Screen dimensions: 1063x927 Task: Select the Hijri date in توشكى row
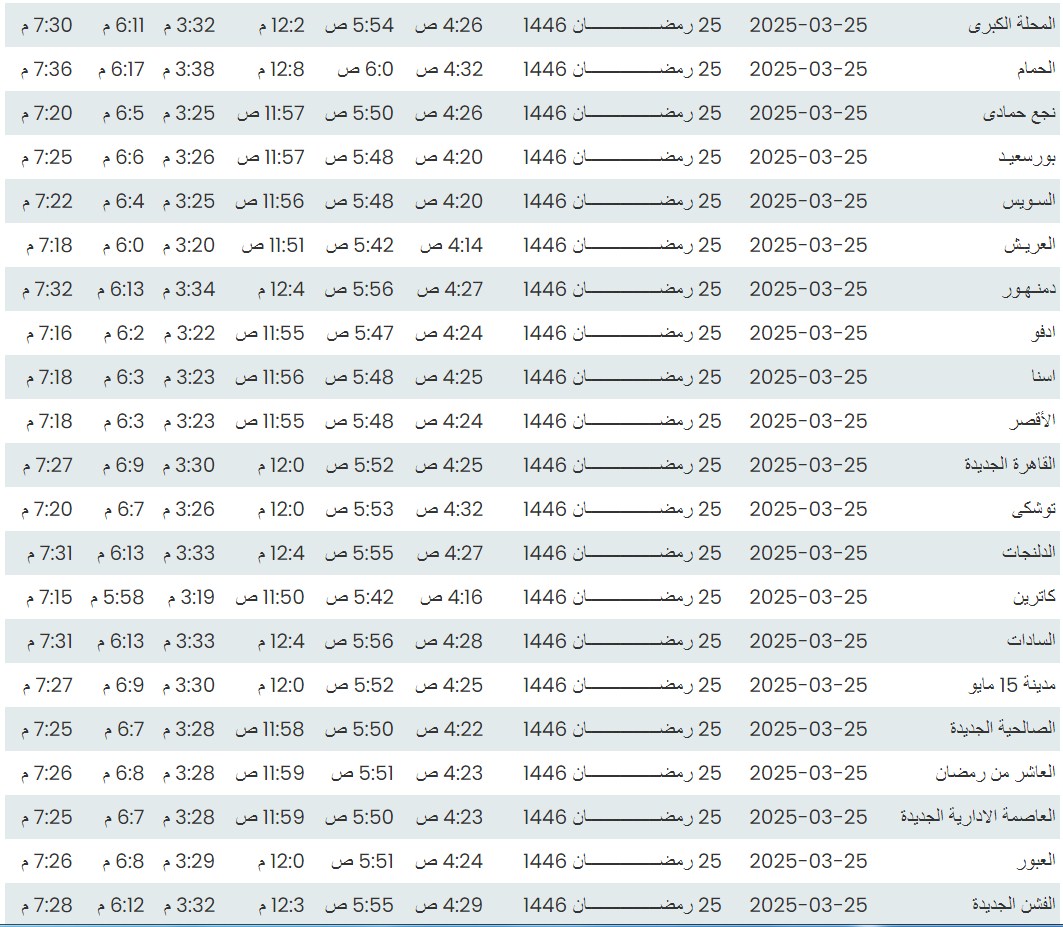(x=621, y=510)
